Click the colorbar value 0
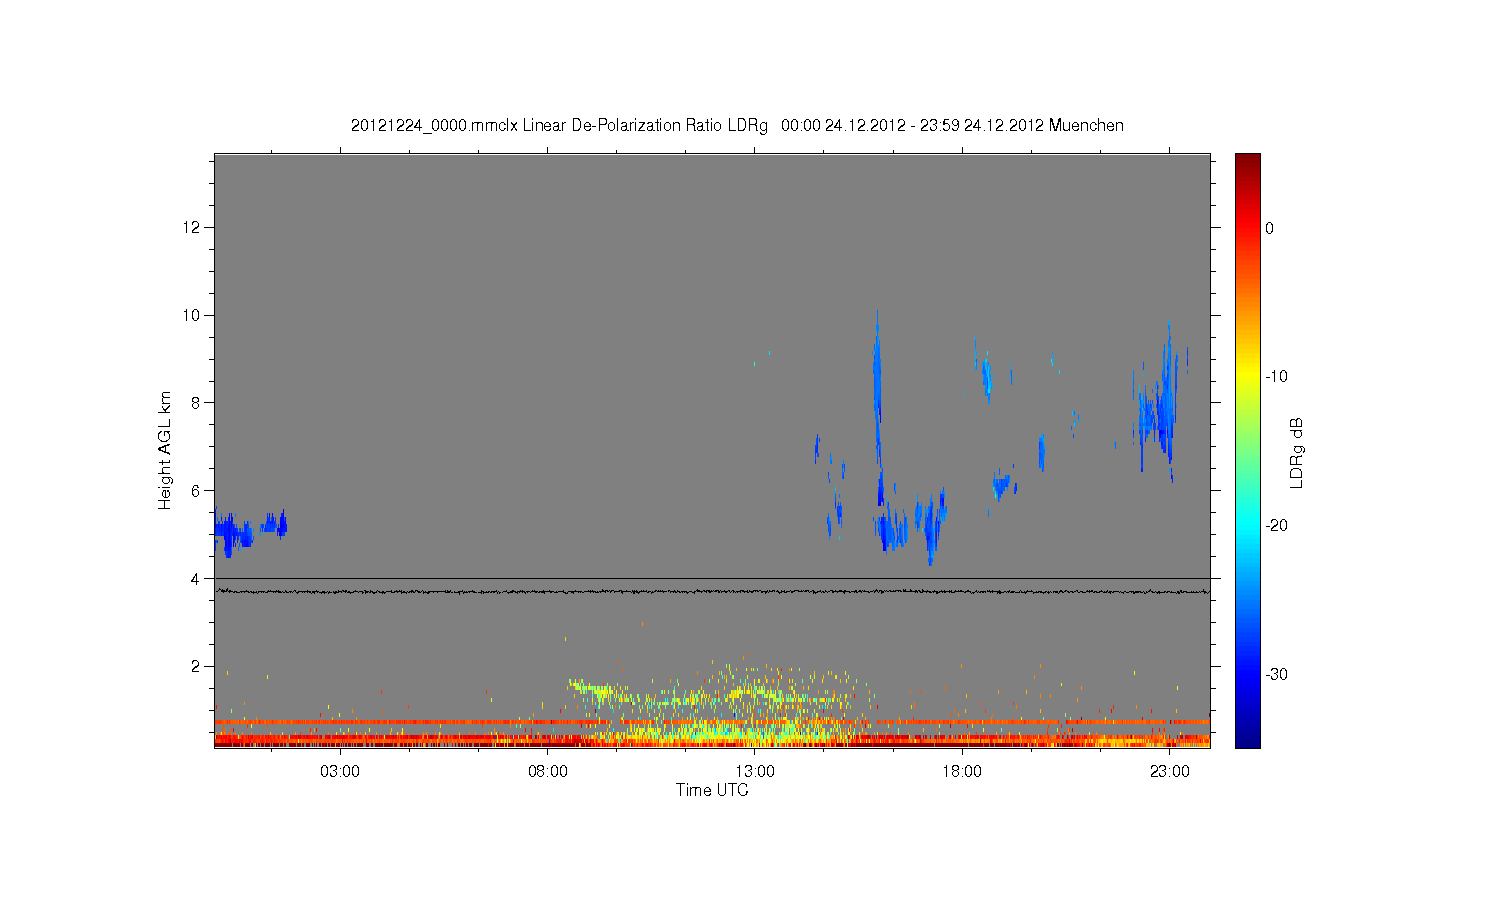The width and height of the screenshot is (1500, 900). click(1269, 228)
